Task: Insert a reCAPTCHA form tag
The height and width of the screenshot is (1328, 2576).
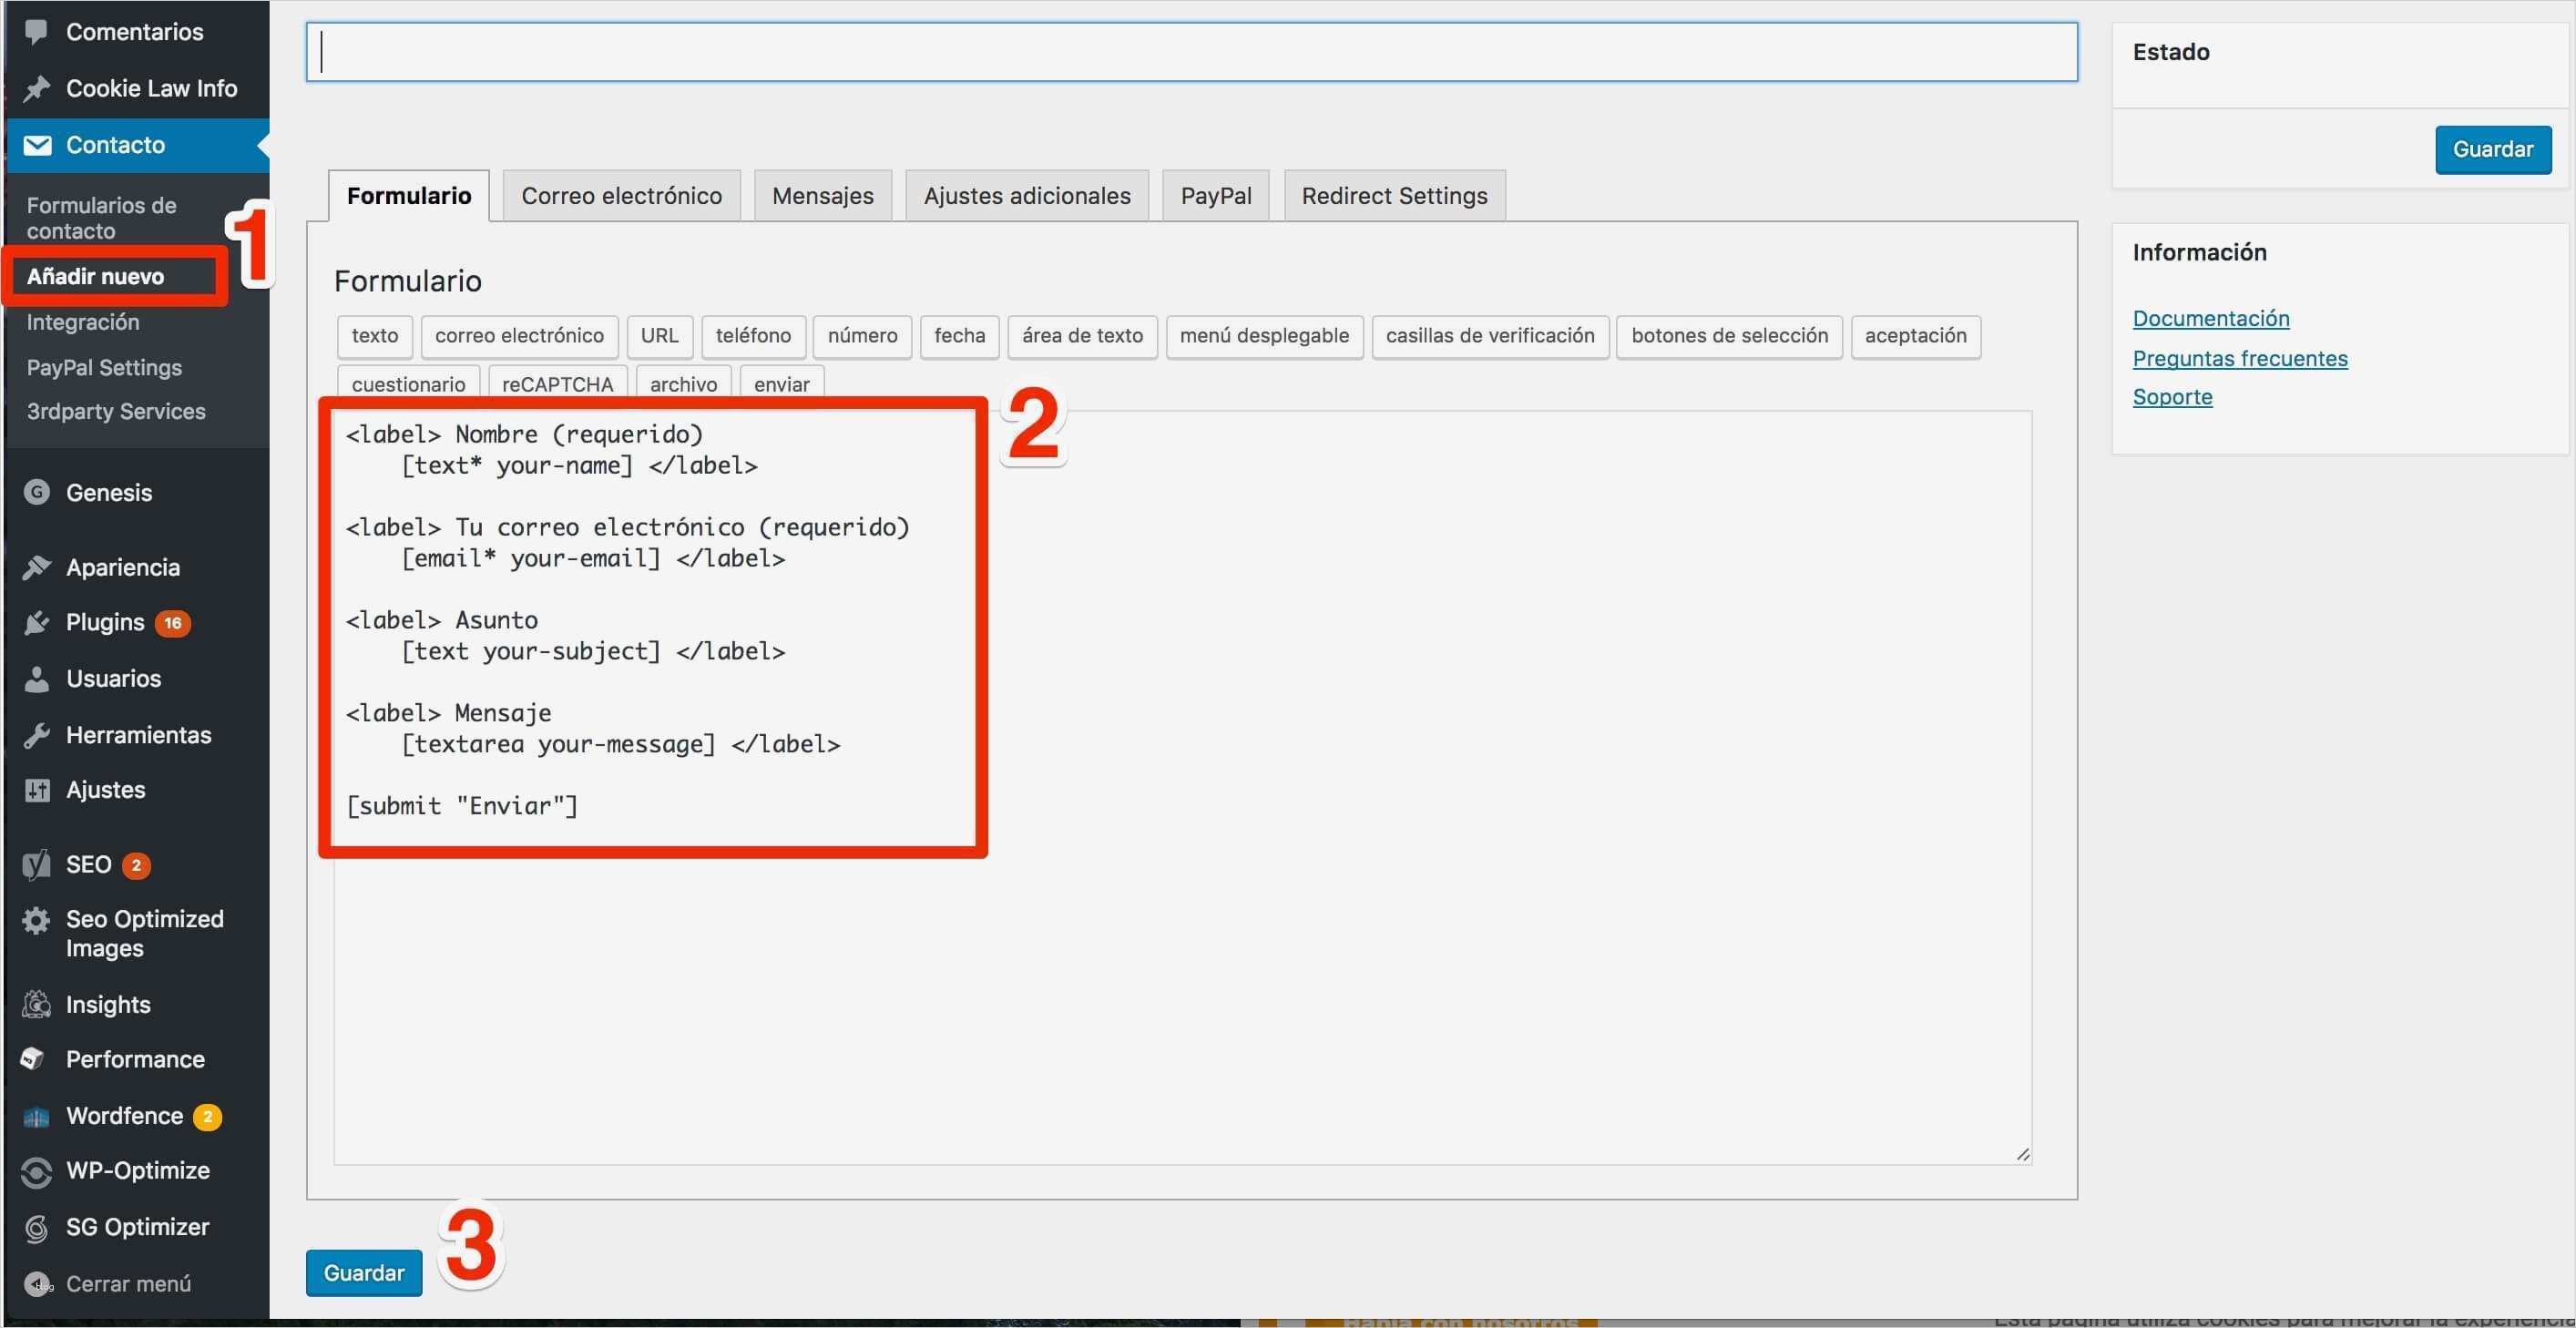Action: pos(557,384)
